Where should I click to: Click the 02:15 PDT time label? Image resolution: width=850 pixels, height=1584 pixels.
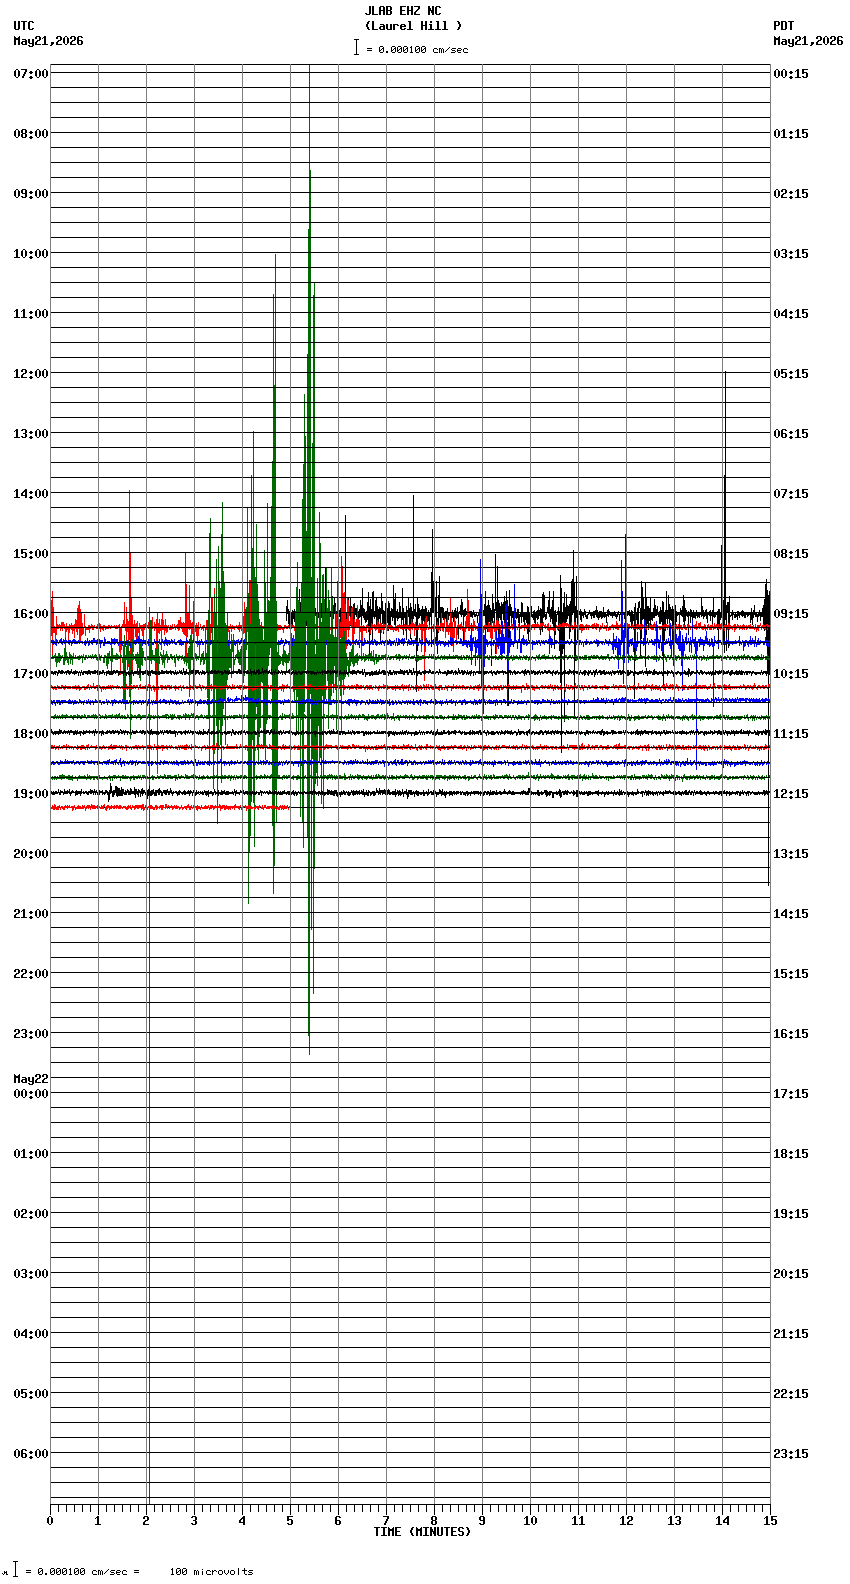[x=791, y=194]
